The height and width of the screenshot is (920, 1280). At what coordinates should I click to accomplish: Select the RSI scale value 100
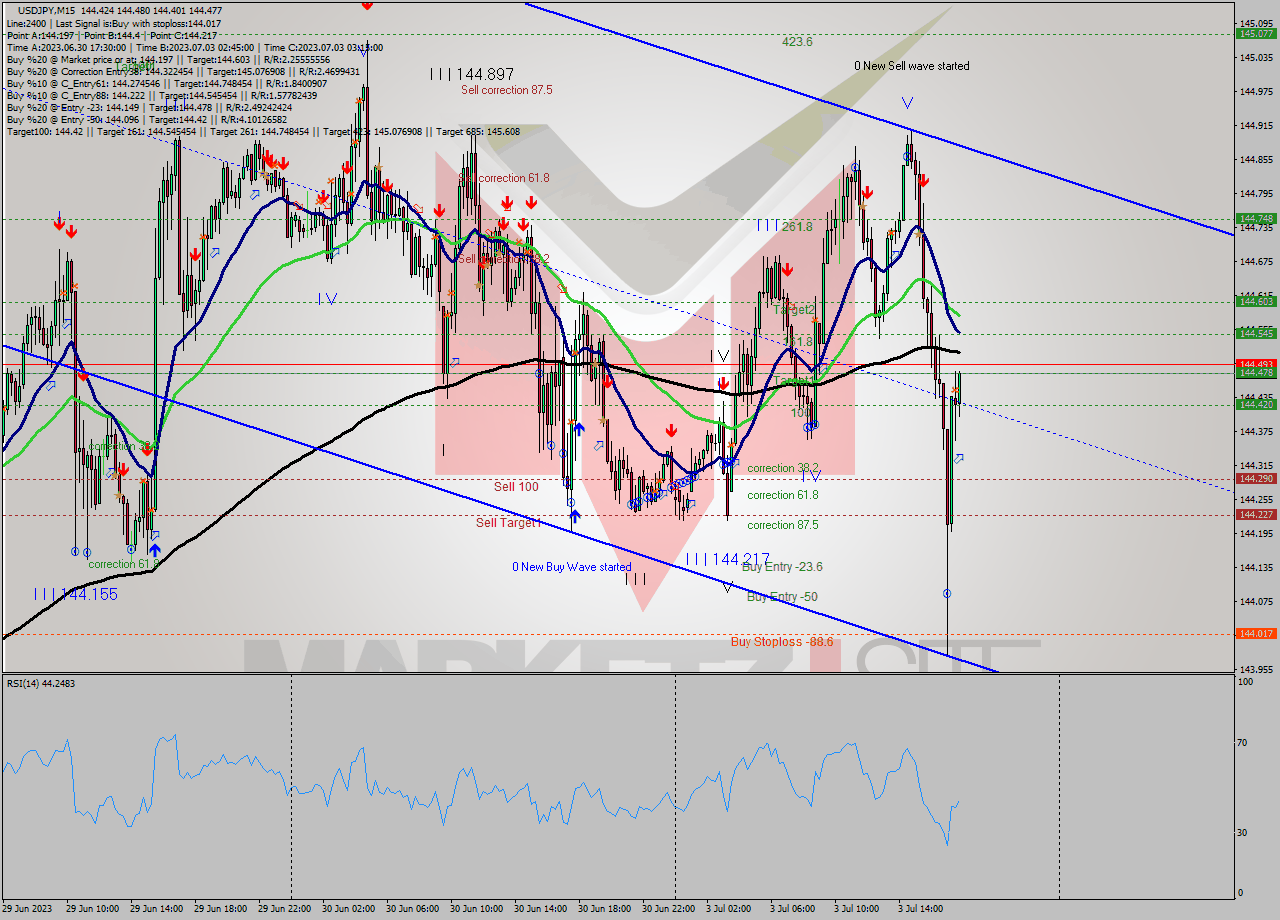point(1247,682)
